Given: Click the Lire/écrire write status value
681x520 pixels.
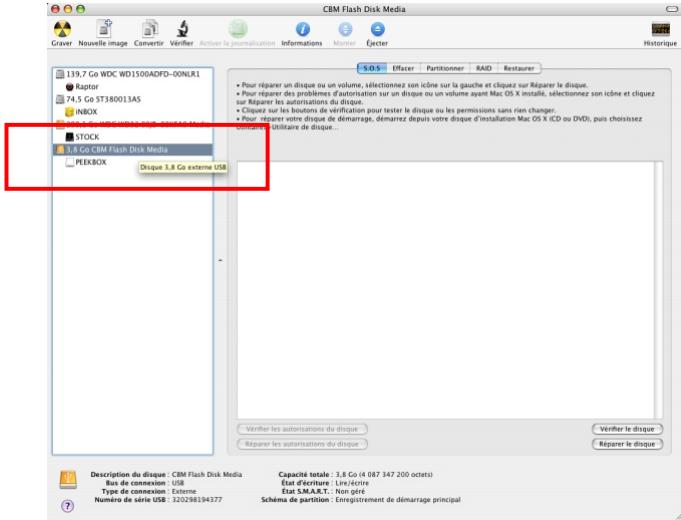Looking at the screenshot, I should point(352,483).
